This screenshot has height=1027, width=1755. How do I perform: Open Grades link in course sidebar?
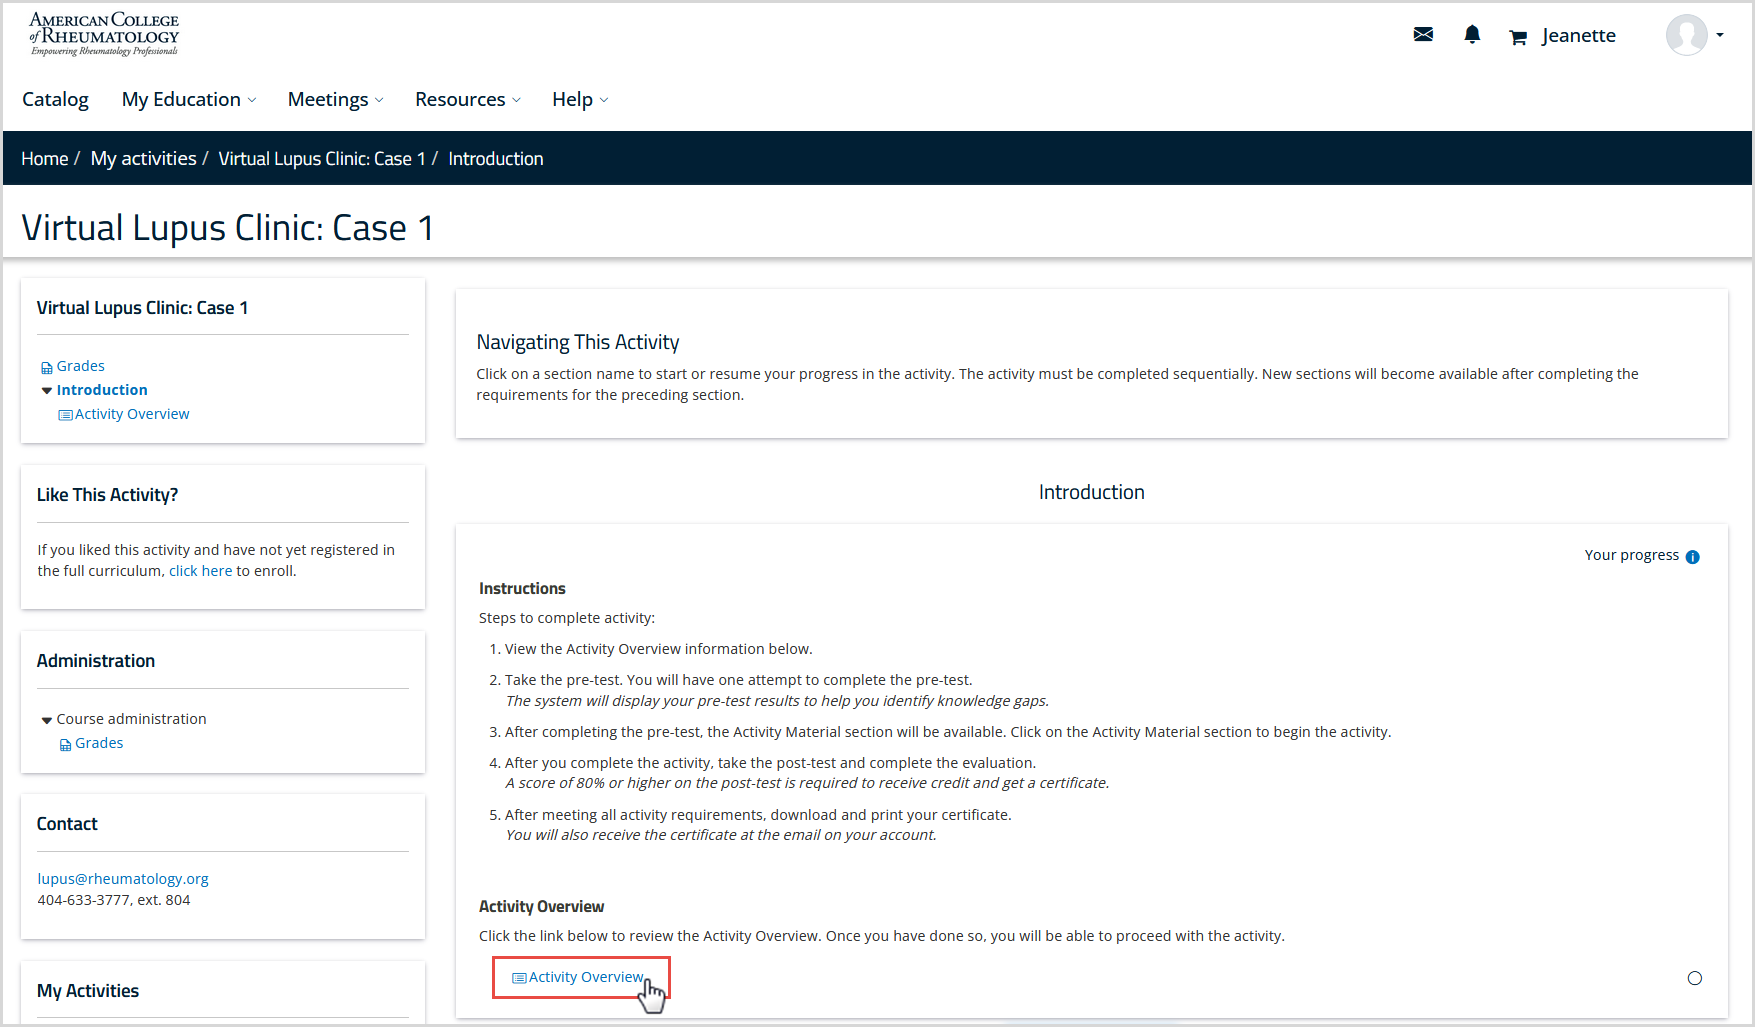[x=81, y=366]
